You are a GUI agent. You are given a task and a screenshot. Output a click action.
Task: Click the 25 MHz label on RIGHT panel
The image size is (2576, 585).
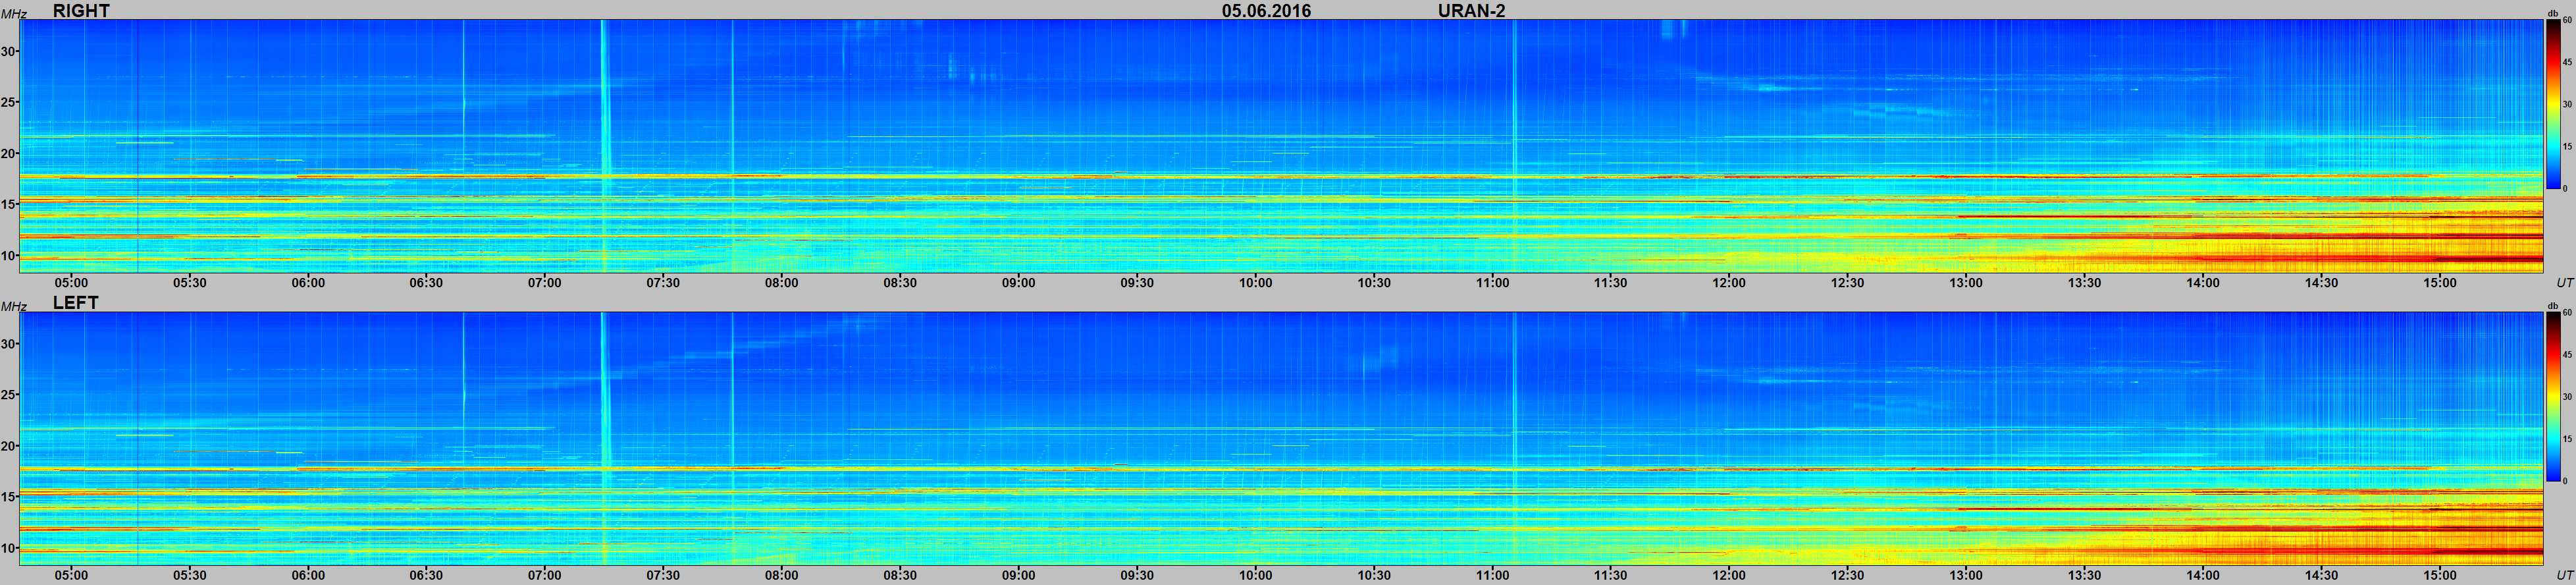pyautogui.click(x=9, y=102)
